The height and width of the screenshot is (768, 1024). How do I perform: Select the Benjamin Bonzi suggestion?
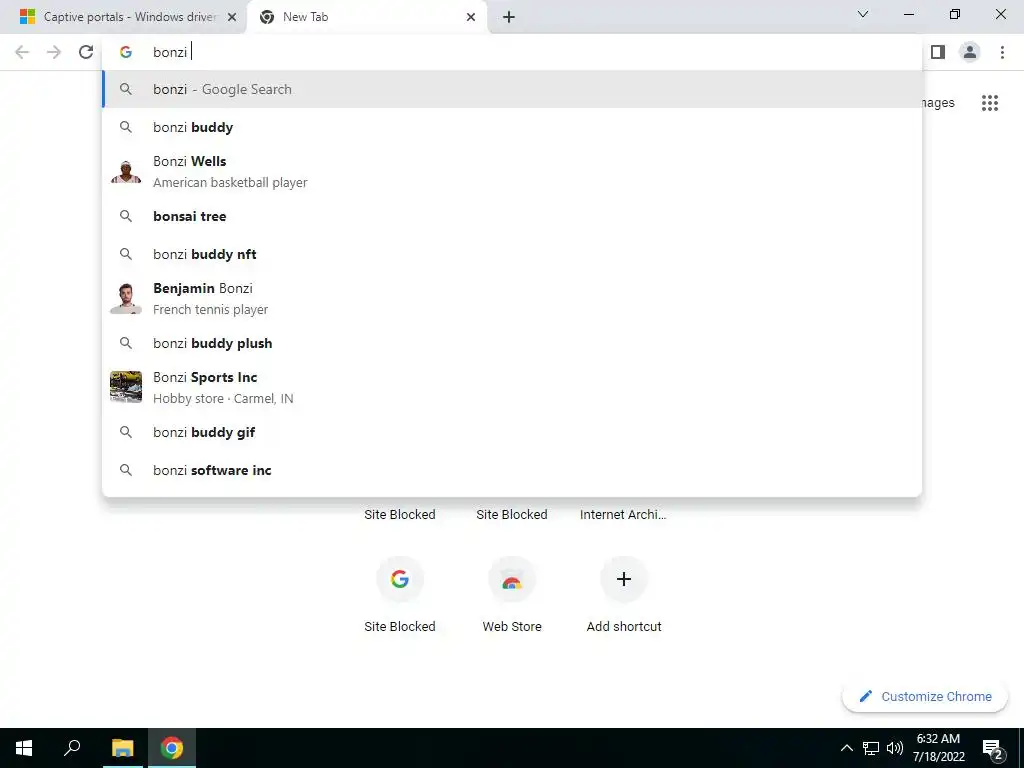512,298
